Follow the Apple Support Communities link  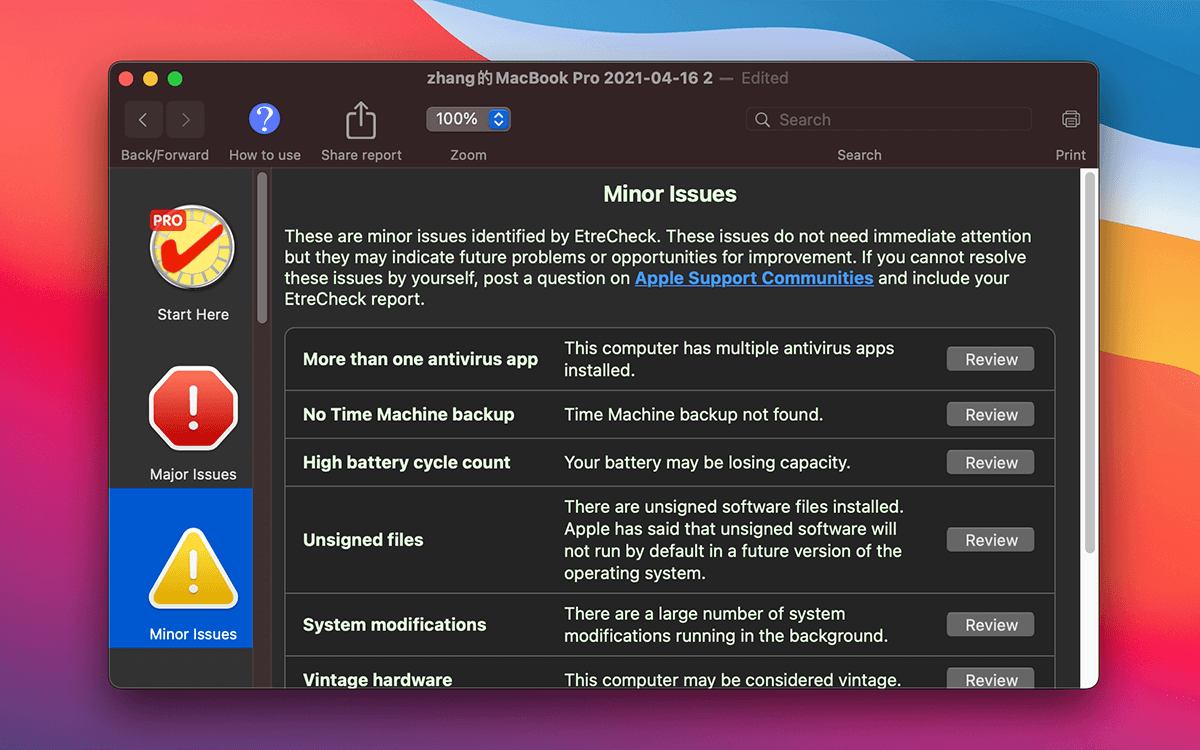pos(754,278)
